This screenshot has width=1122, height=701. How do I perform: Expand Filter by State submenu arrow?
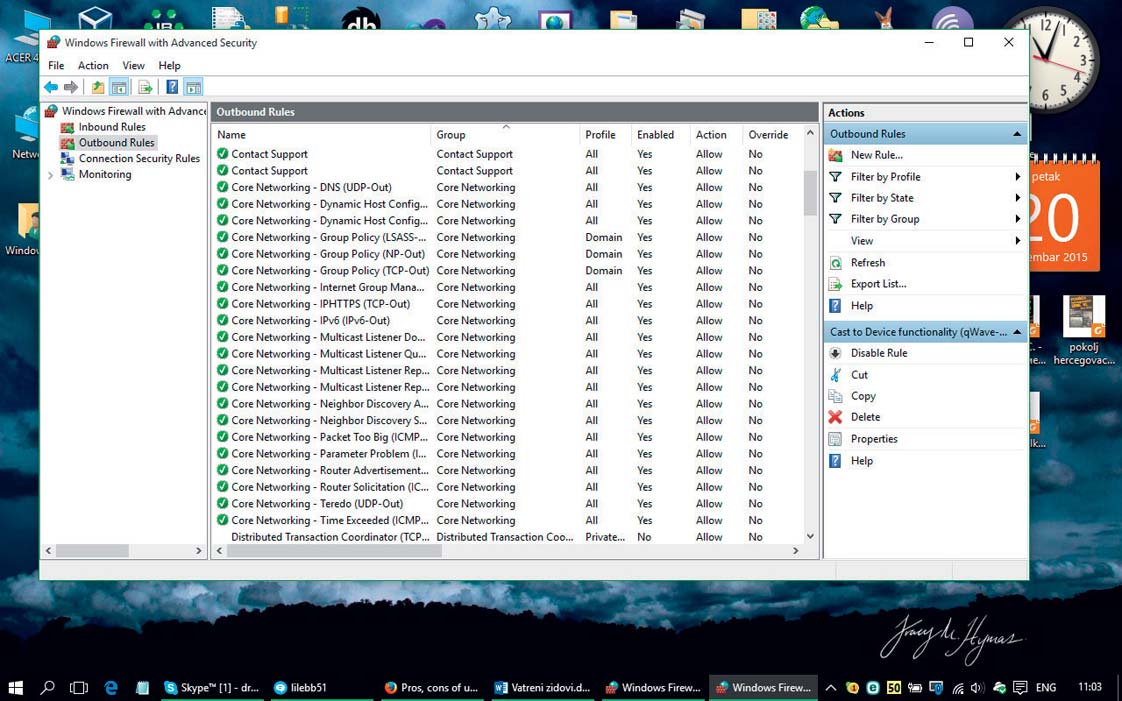[x=1017, y=198]
